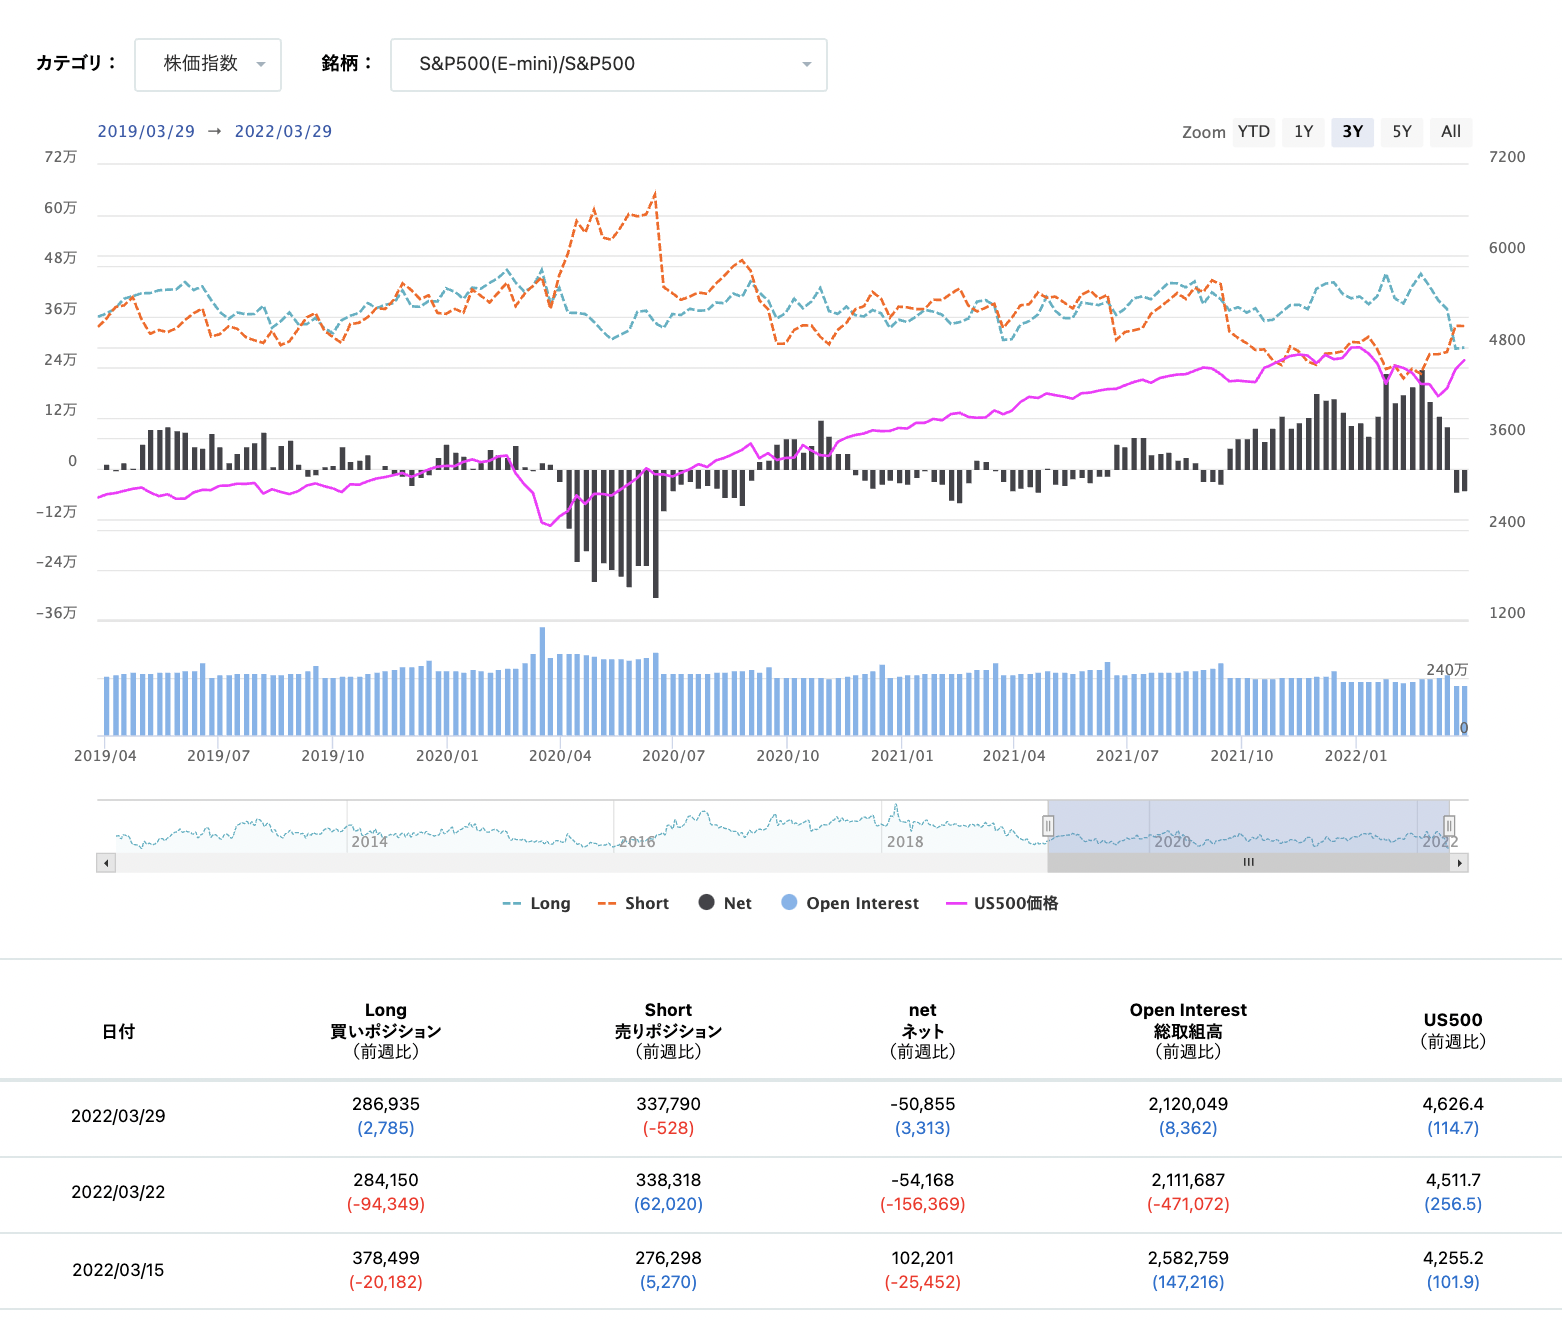Click the Open Interest change (-471,072)

[x=1188, y=1204]
